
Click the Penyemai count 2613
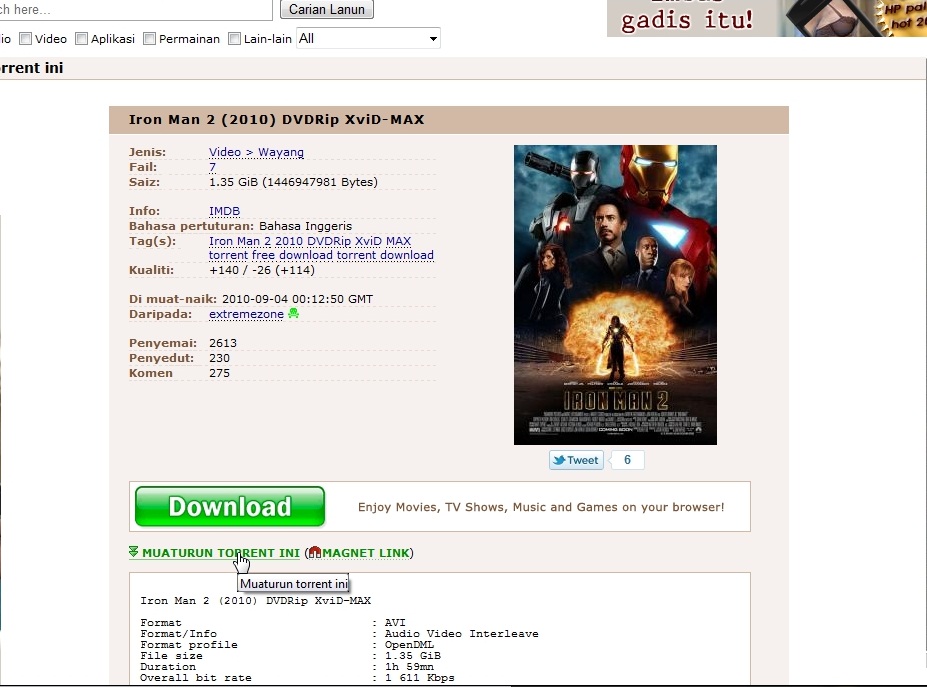coord(223,343)
